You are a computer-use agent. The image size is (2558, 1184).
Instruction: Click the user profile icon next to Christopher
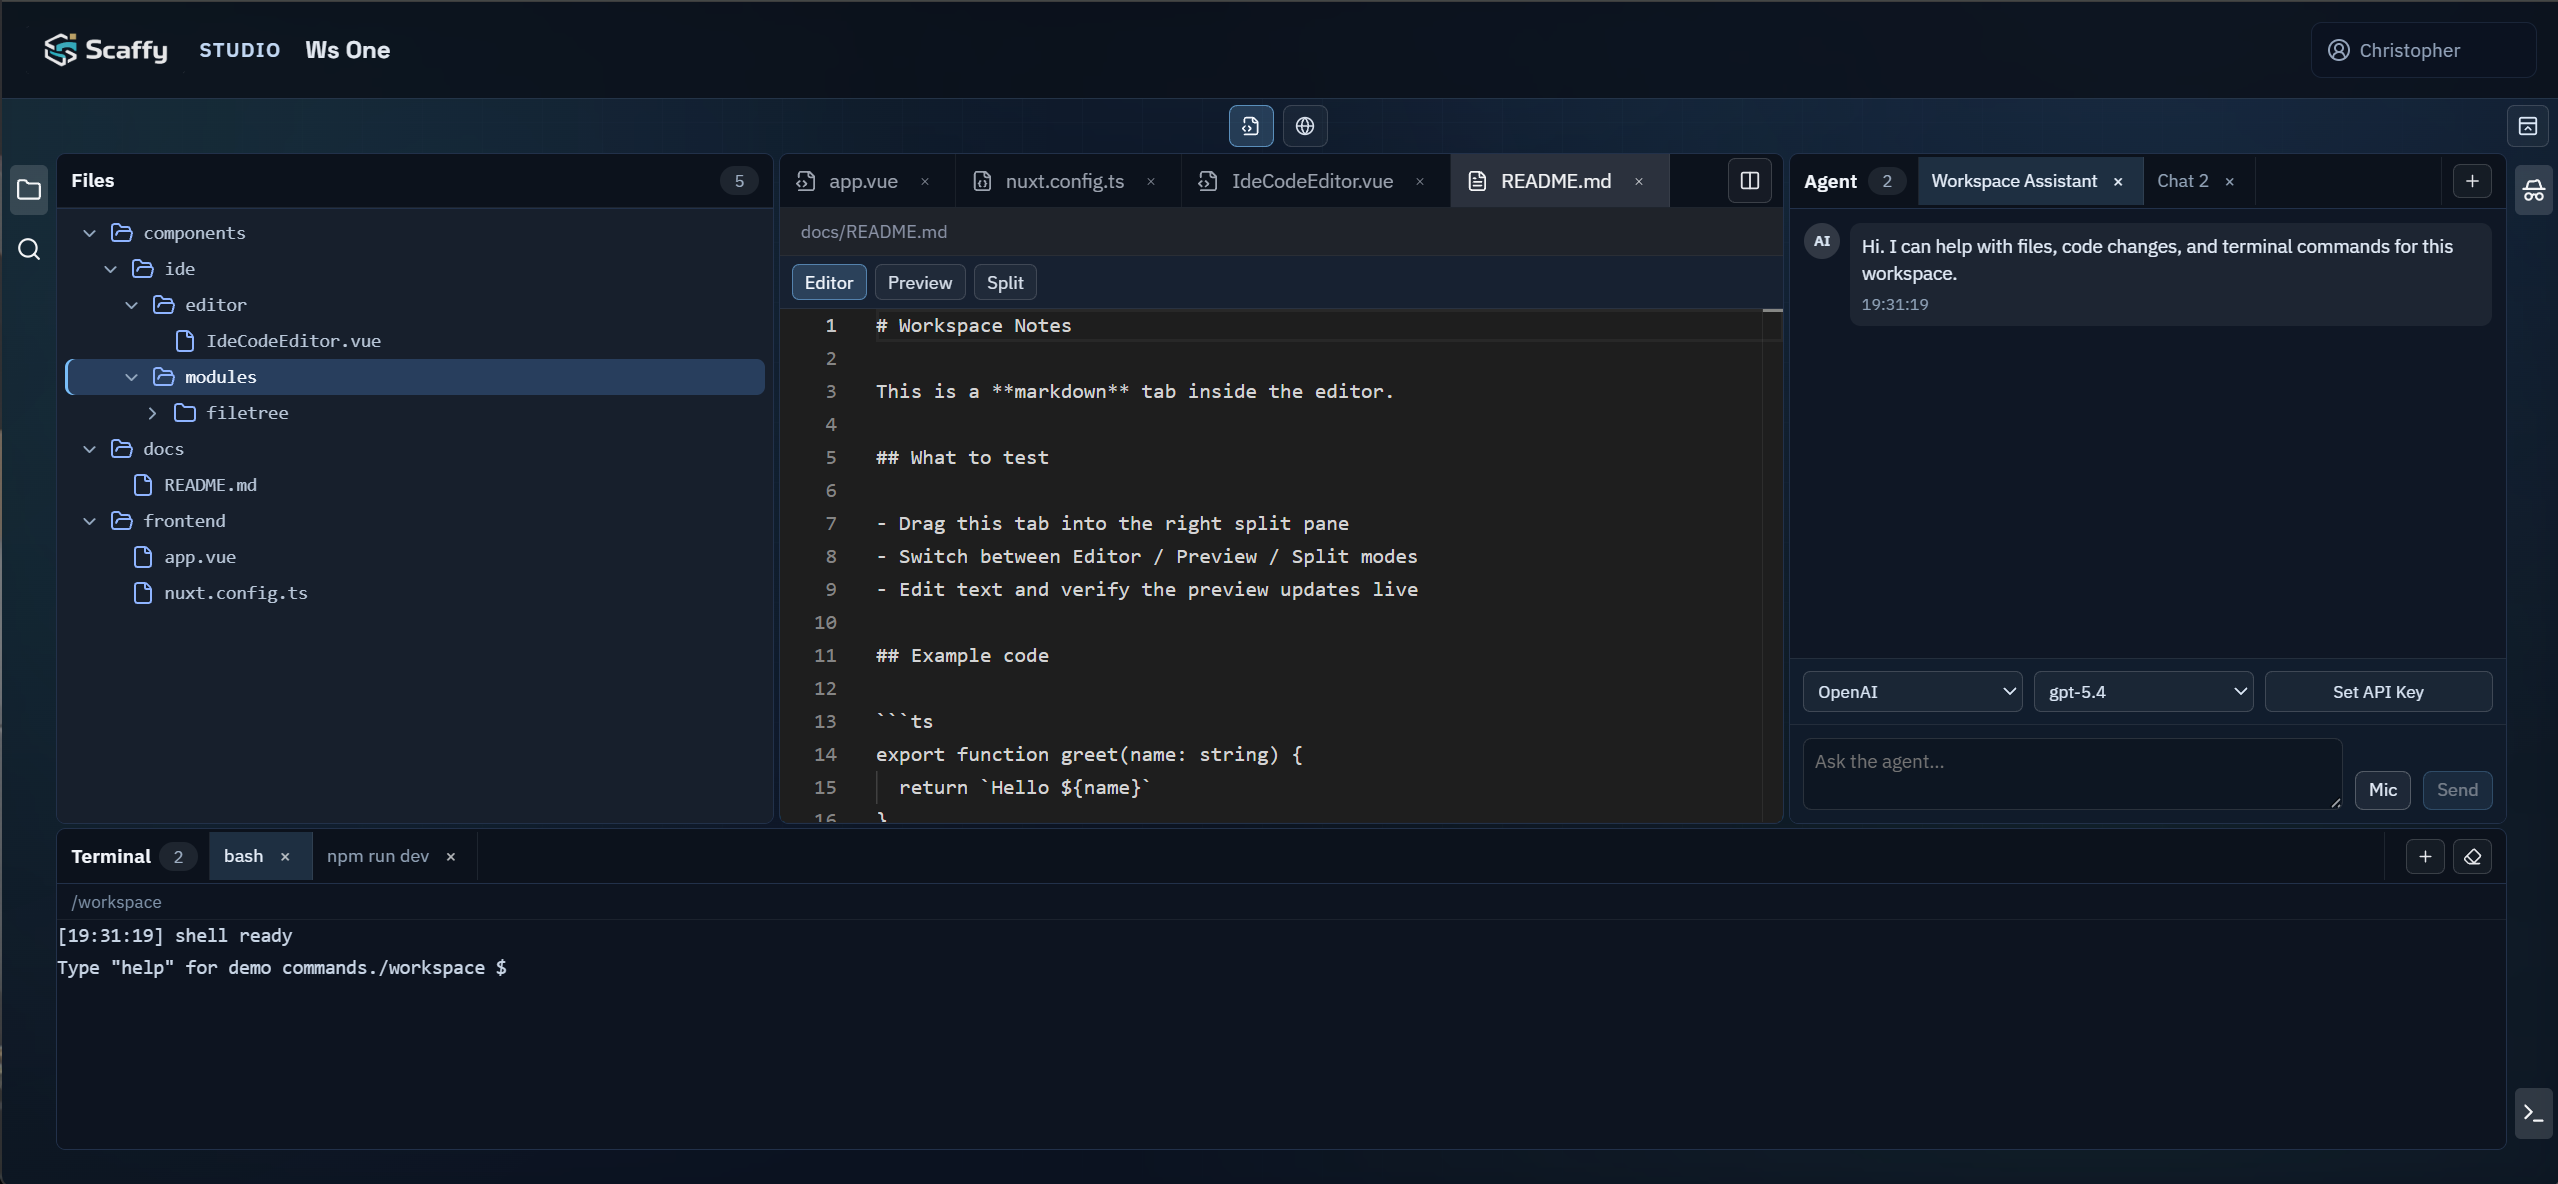point(2339,50)
